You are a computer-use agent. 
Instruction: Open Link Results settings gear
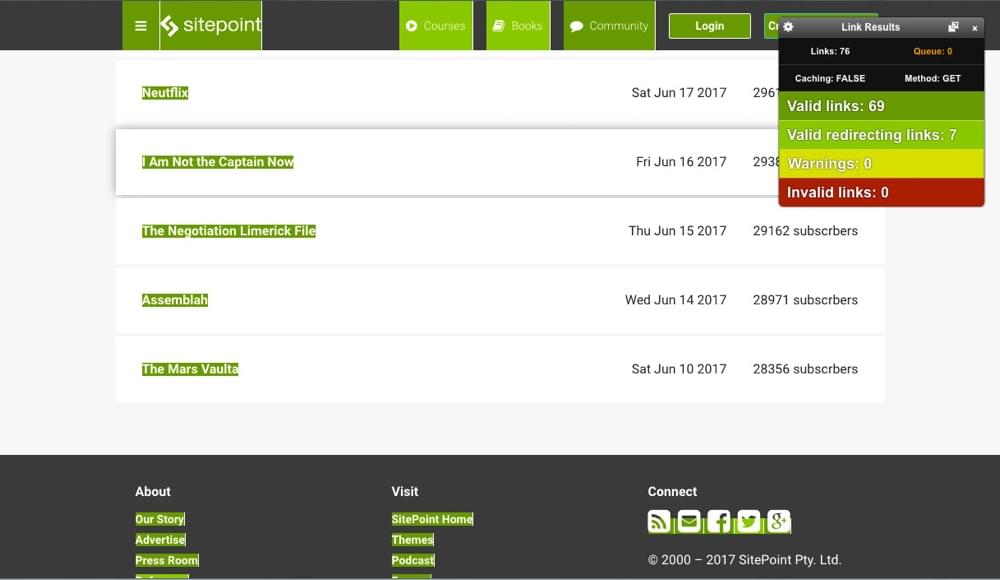tap(788, 27)
